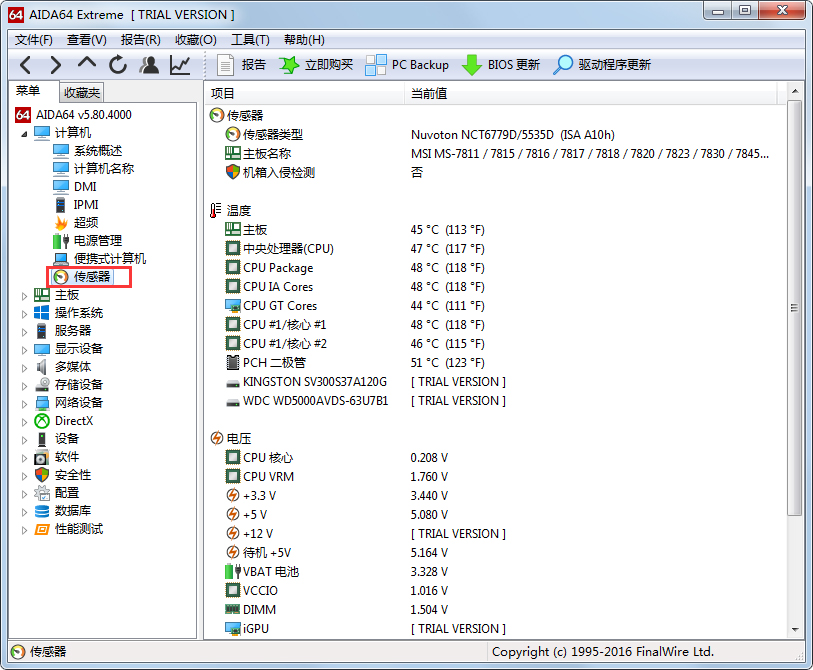813x670 pixels.
Task: Expand the 数据库 tree node
Action: click(24, 512)
